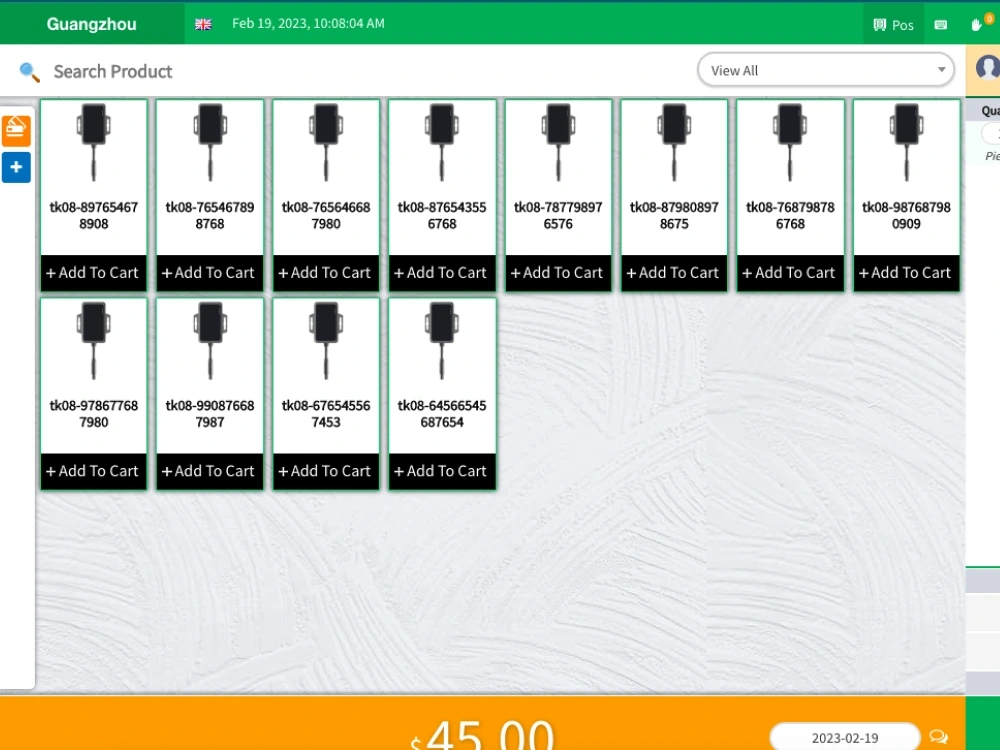Add tk08-89765467 8908 to cart
The width and height of the screenshot is (1000, 750).
(94, 273)
